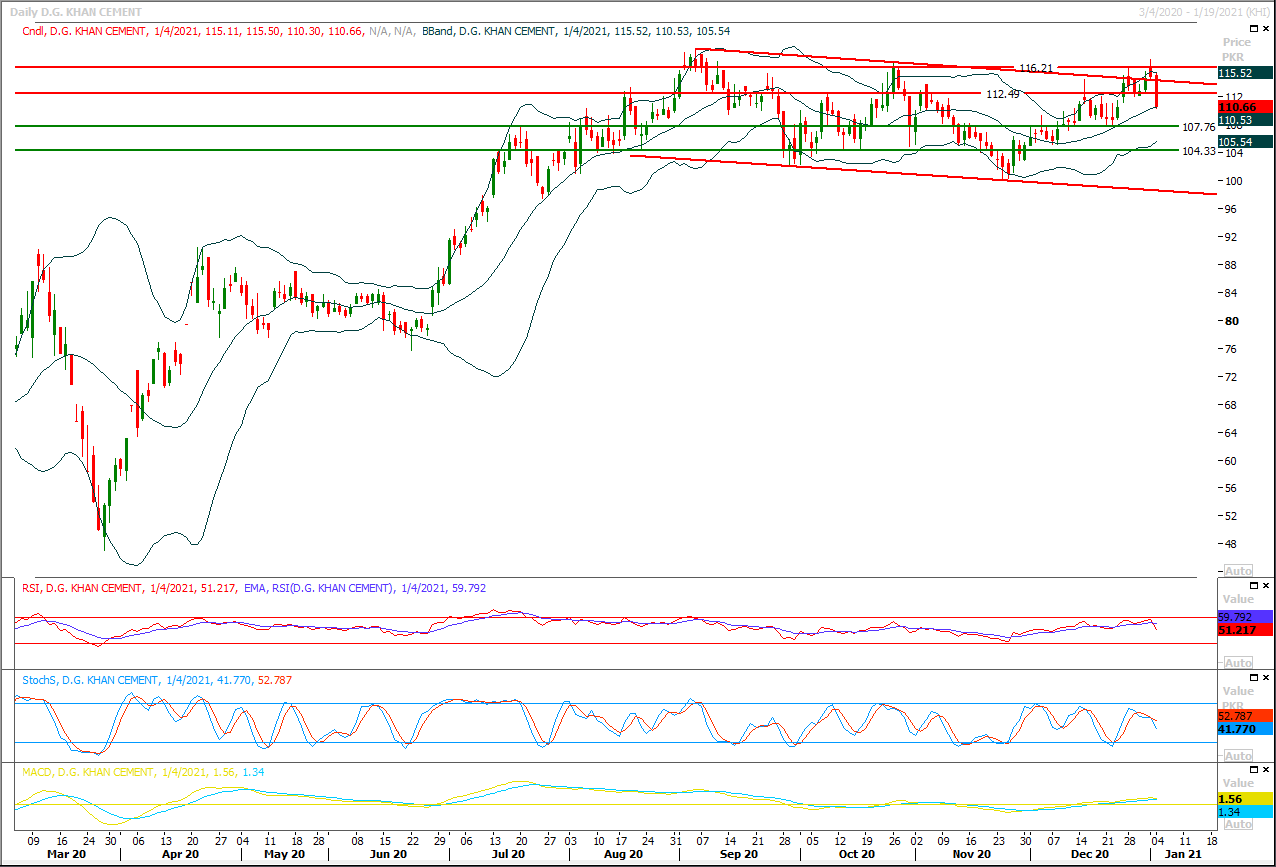Click the 'Oct 20' month label on time axis
Viewport: 1276px width, 867px height.
click(857, 856)
